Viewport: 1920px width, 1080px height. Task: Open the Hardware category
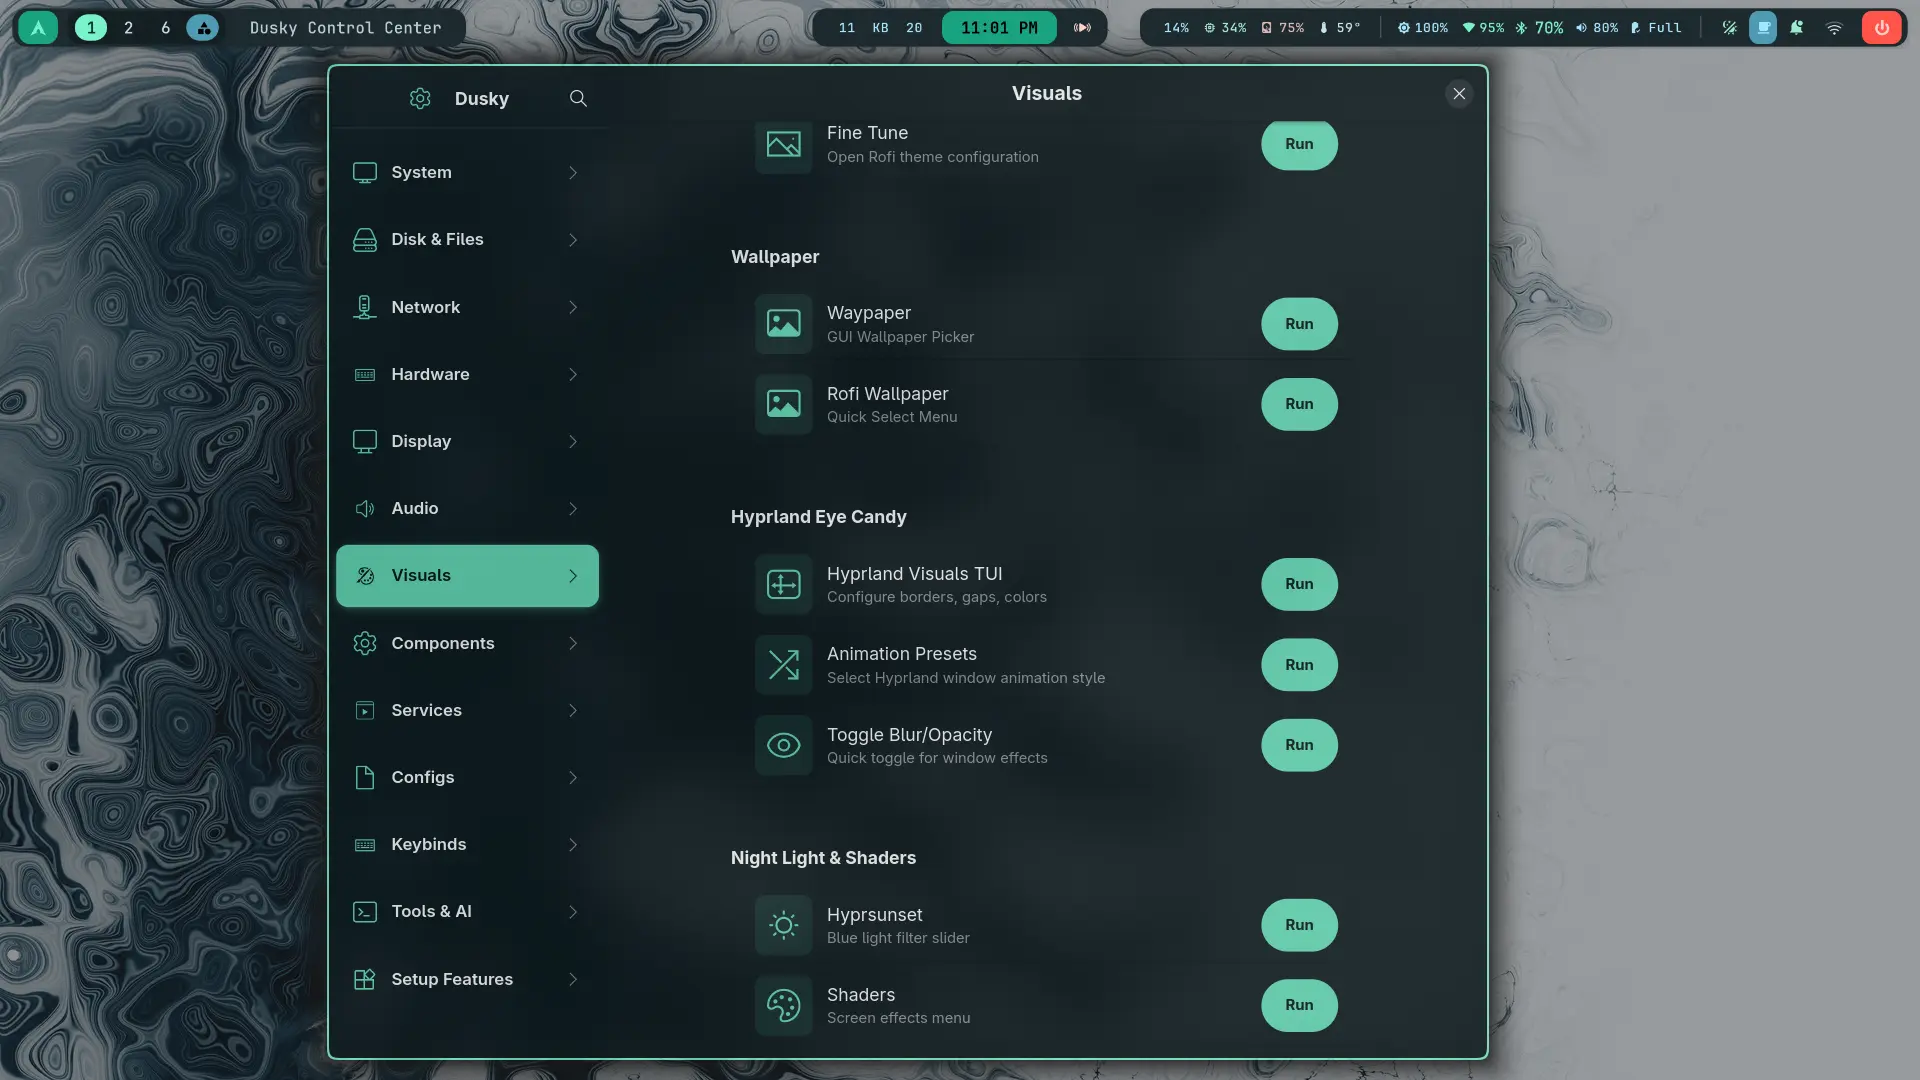coord(467,374)
